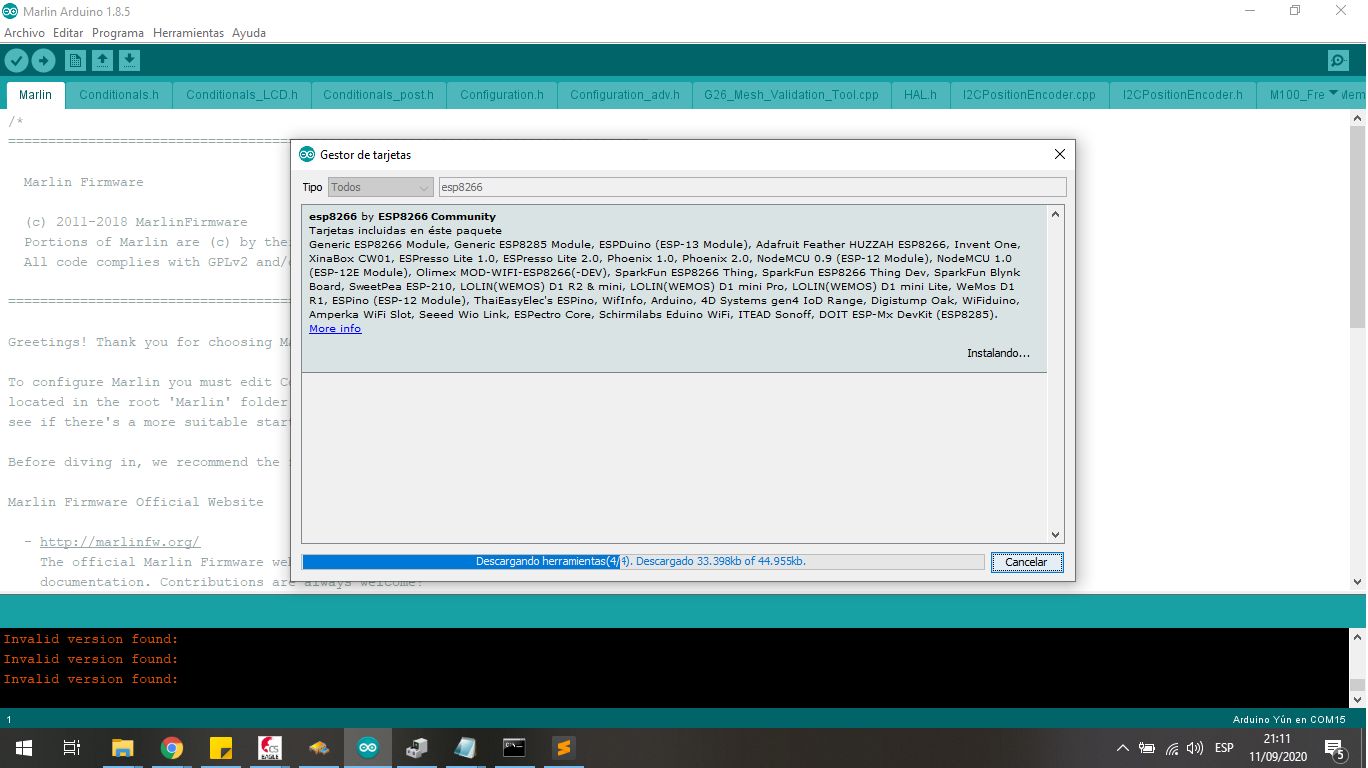Click the Save sketch down-arrow icon
1368x768 pixels.
coord(129,61)
